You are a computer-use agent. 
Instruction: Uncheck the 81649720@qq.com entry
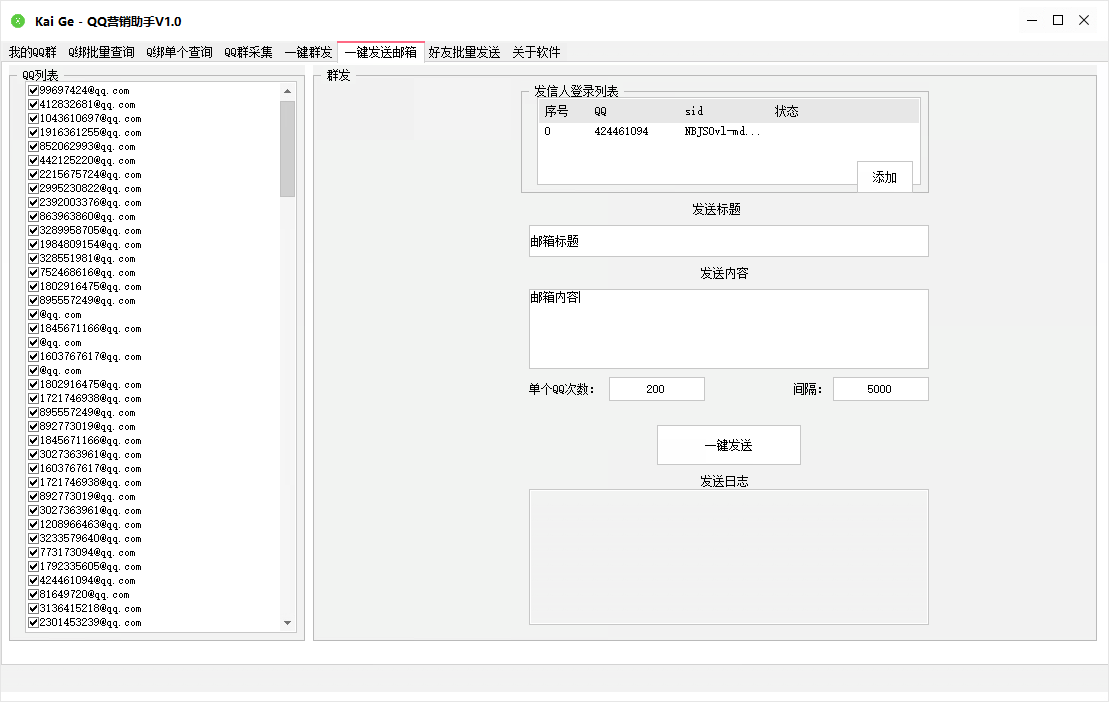(x=34, y=595)
